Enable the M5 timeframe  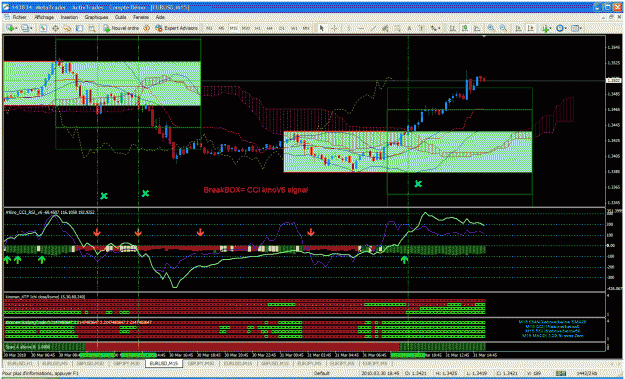[221, 28]
